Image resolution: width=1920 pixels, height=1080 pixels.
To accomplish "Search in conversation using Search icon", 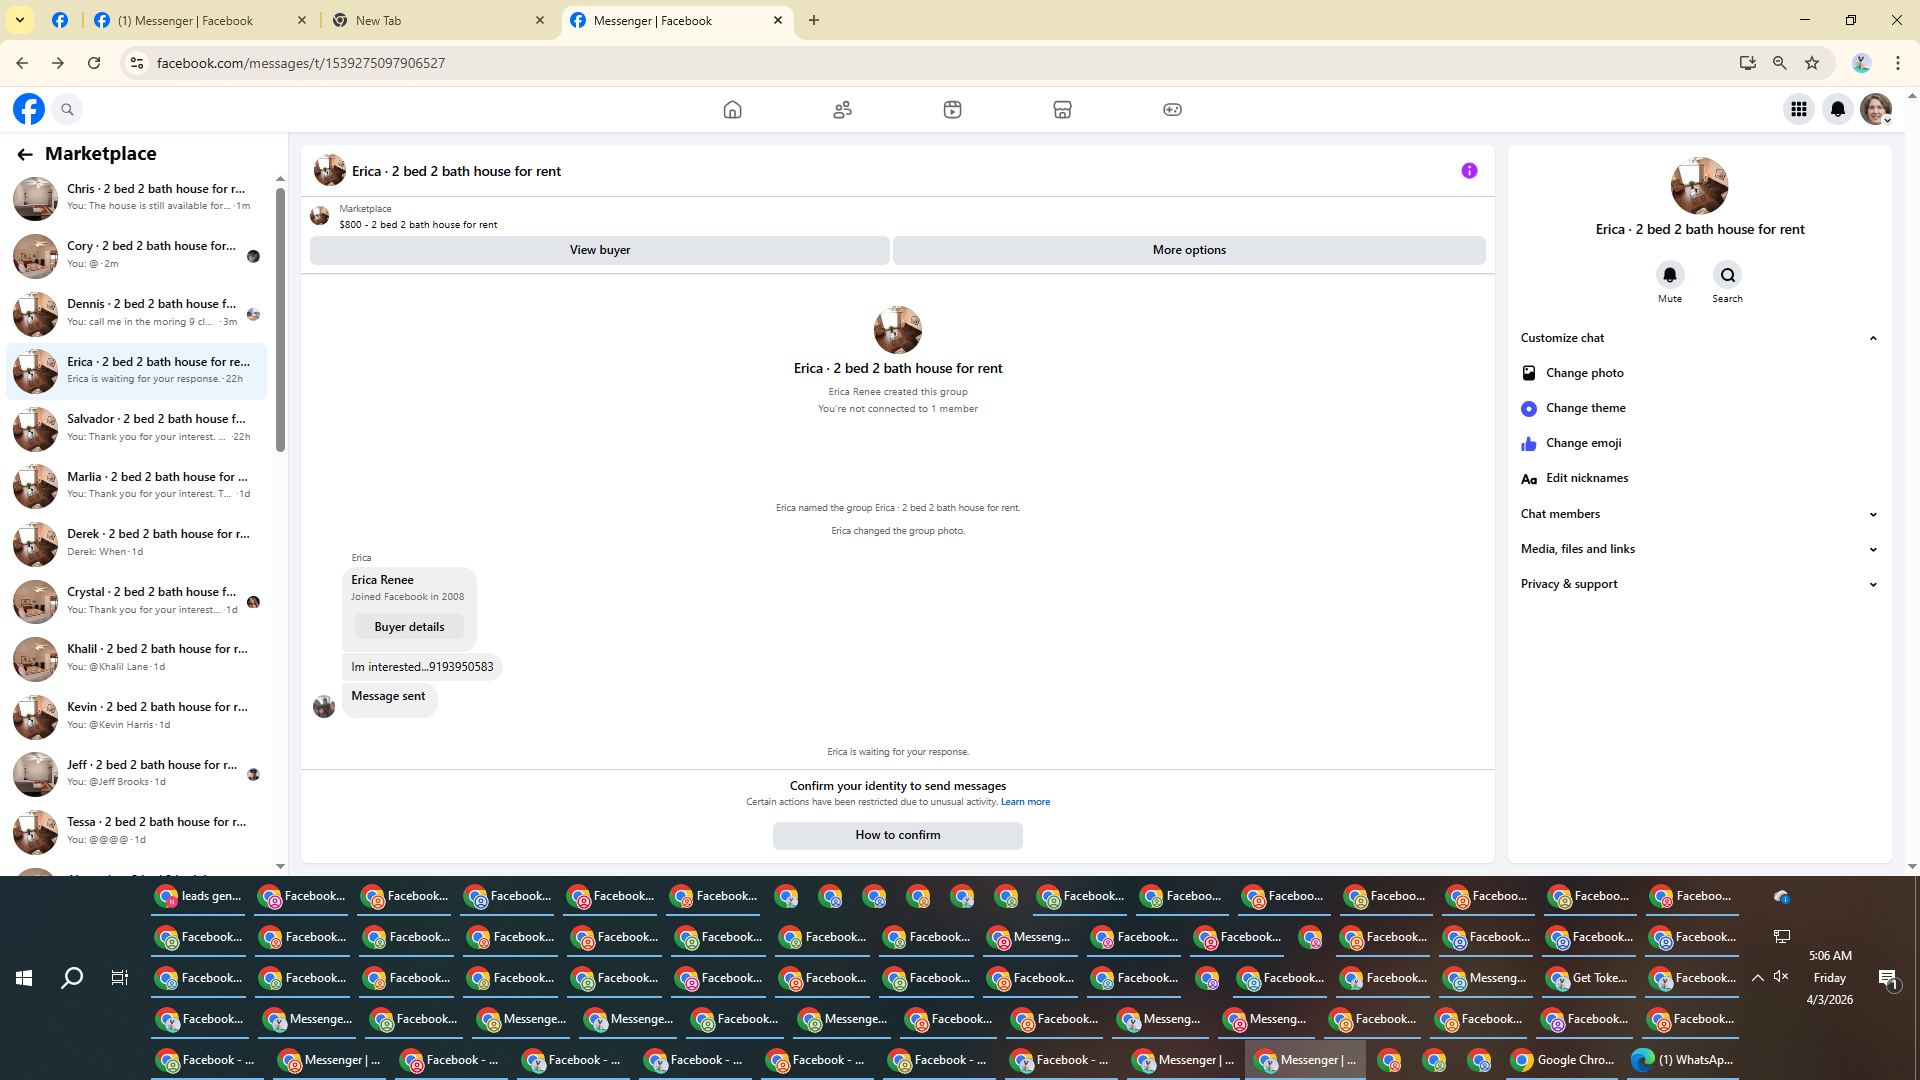I will tap(1727, 275).
